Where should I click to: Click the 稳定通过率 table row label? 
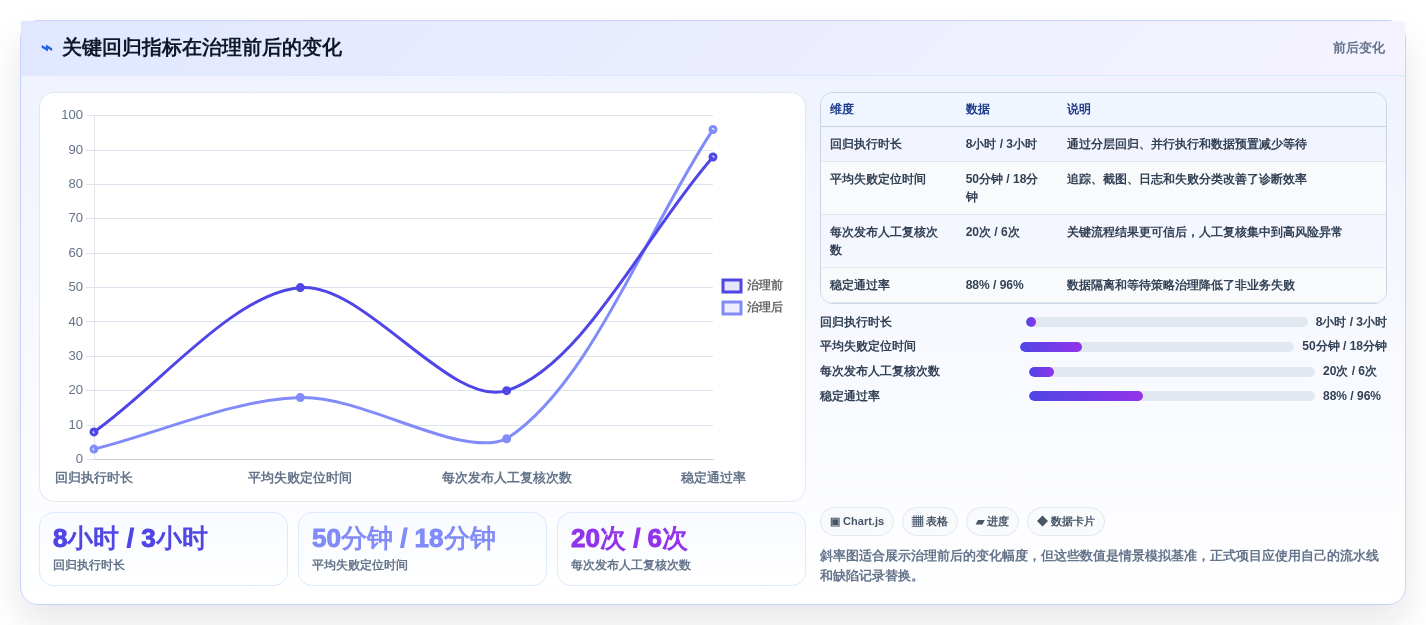tap(860, 285)
